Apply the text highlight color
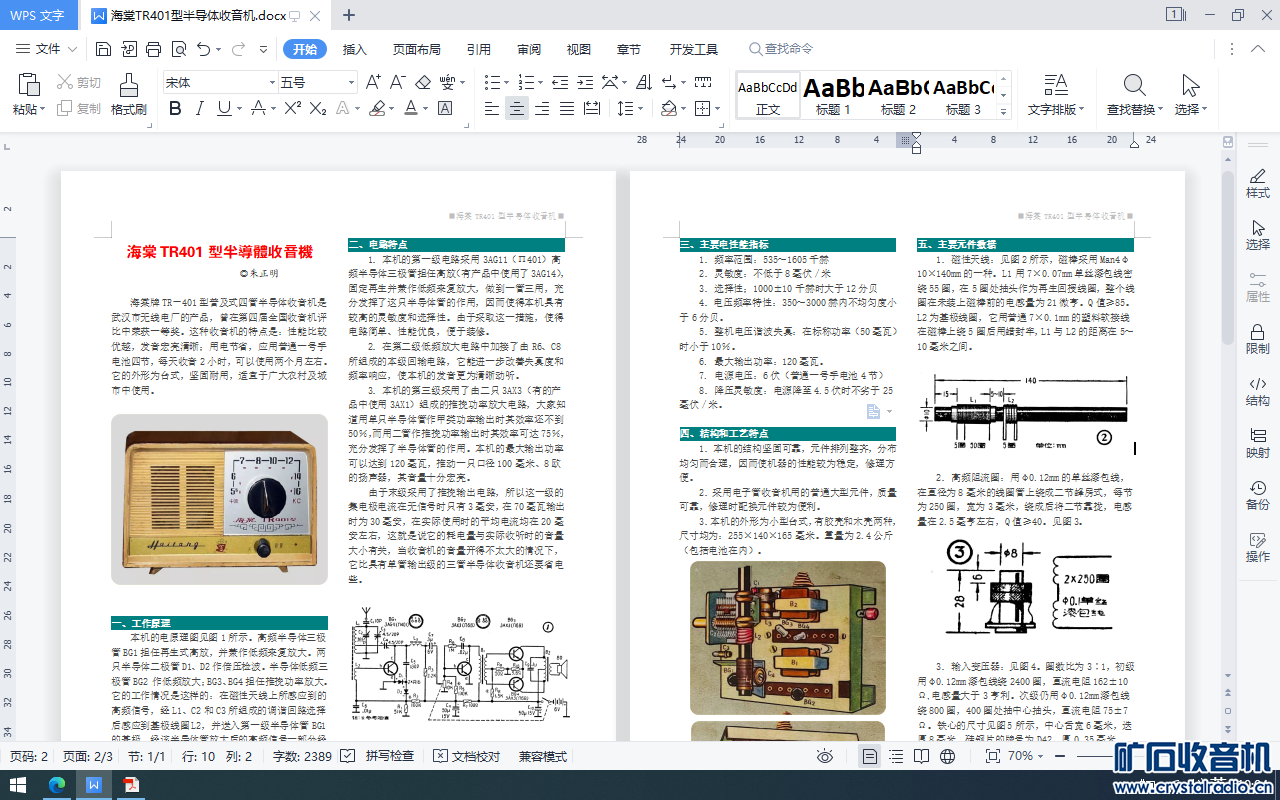The width and height of the screenshot is (1280, 800). pos(377,108)
